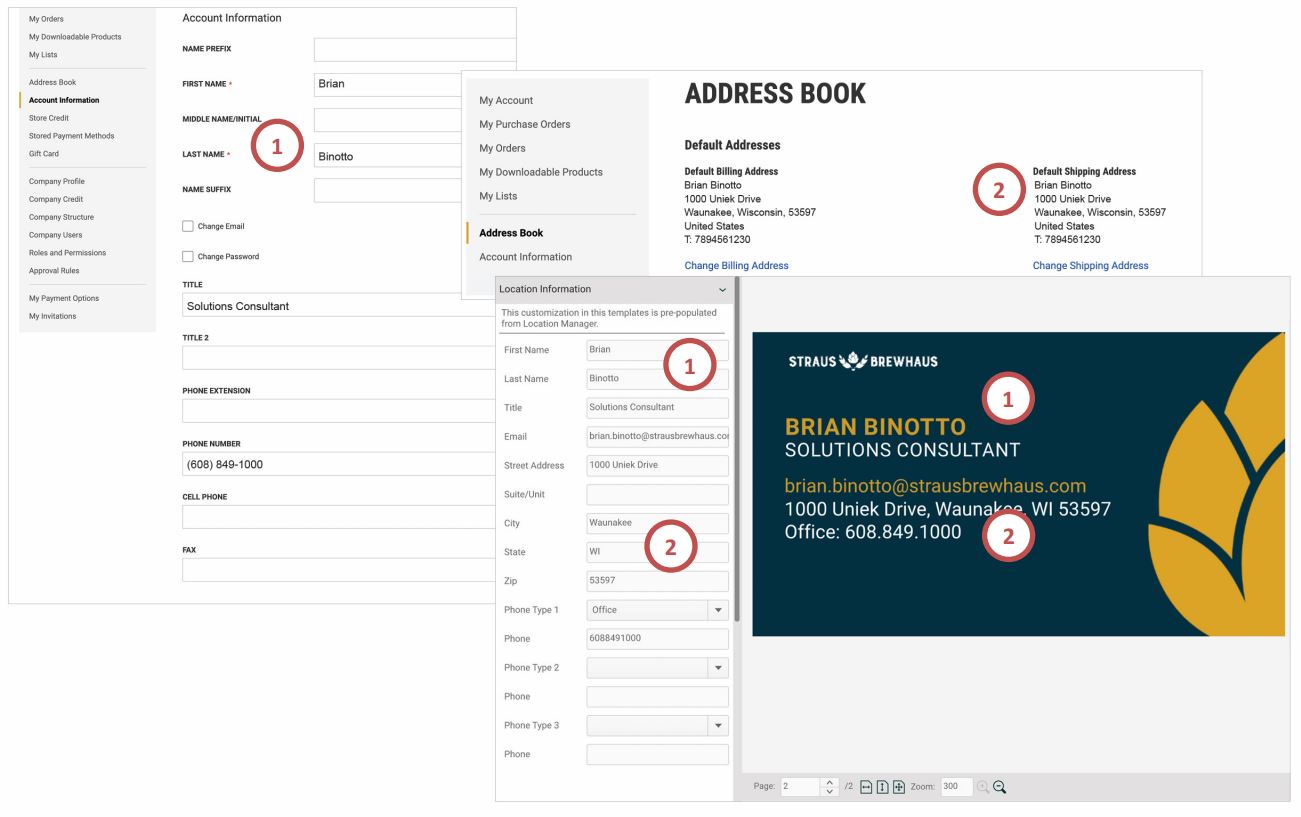Open My Purchase Orders in sidebar
Image resolution: width=1301 pixels, height=817 pixels.
pyautogui.click(x=524, y=124)
